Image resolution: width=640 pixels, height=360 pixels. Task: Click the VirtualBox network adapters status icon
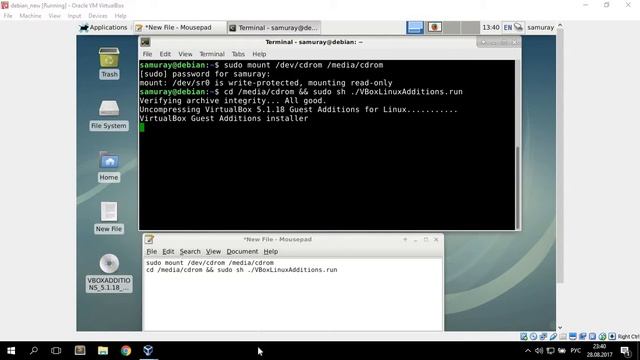click(x=543, y=336)
